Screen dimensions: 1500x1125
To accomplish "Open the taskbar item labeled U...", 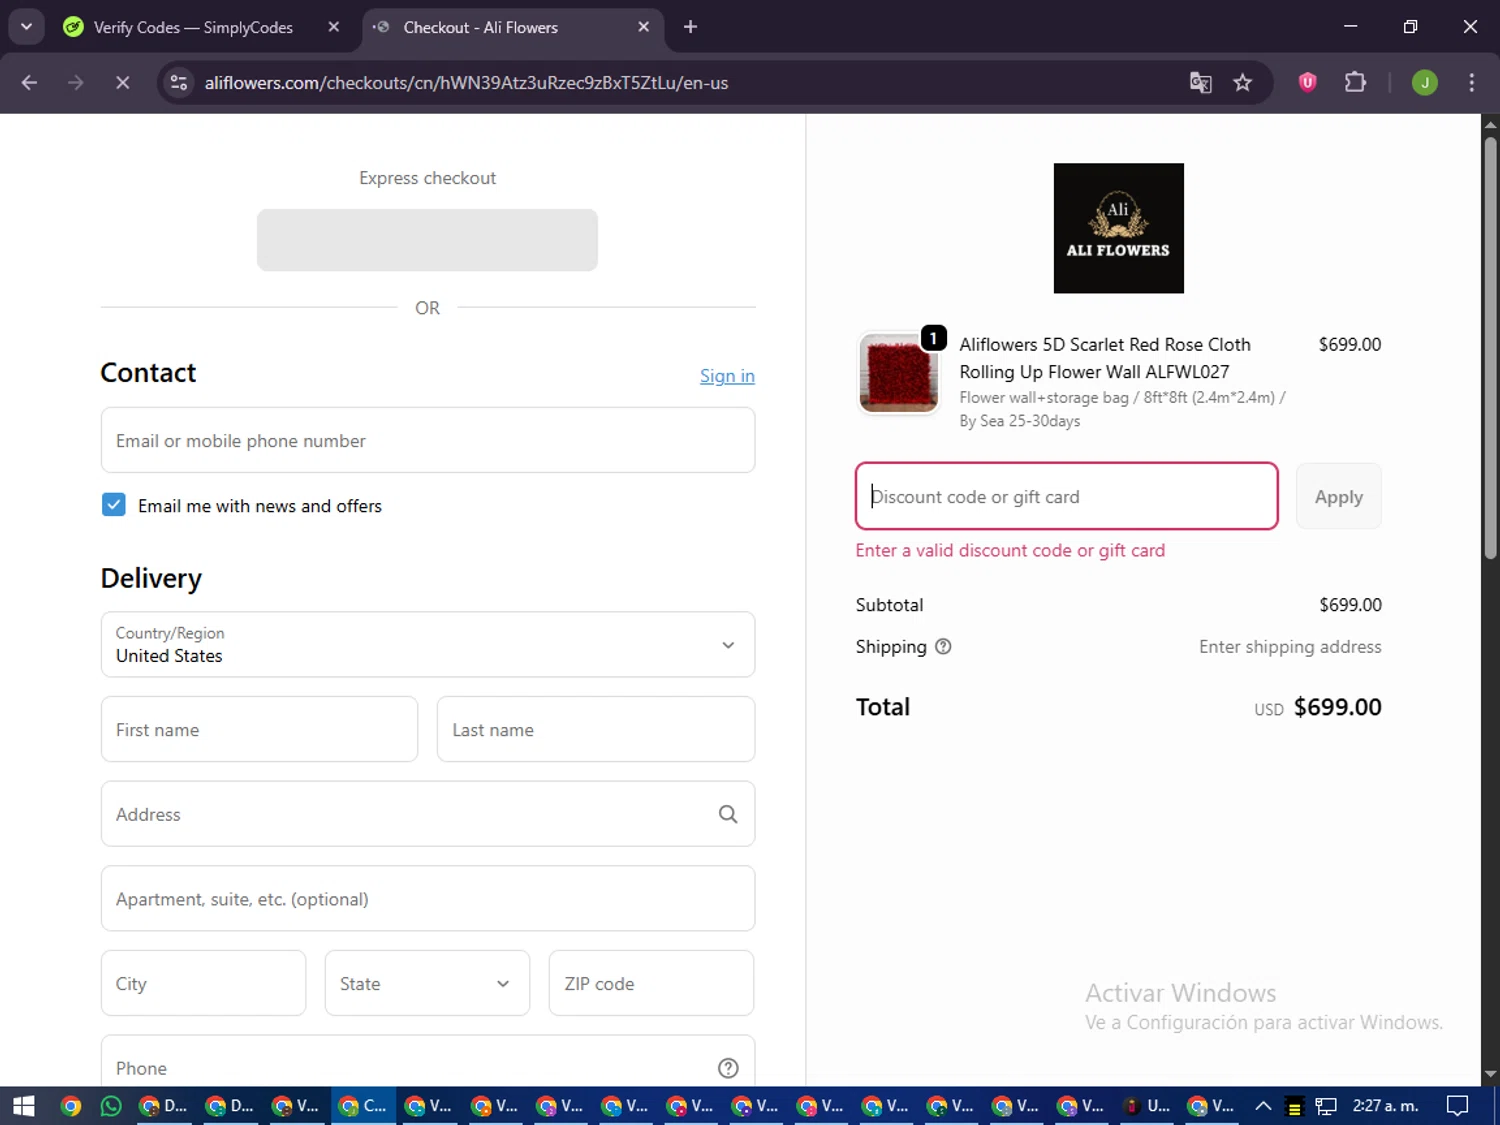I will pyautogui.click(x=1148, y=1106).
